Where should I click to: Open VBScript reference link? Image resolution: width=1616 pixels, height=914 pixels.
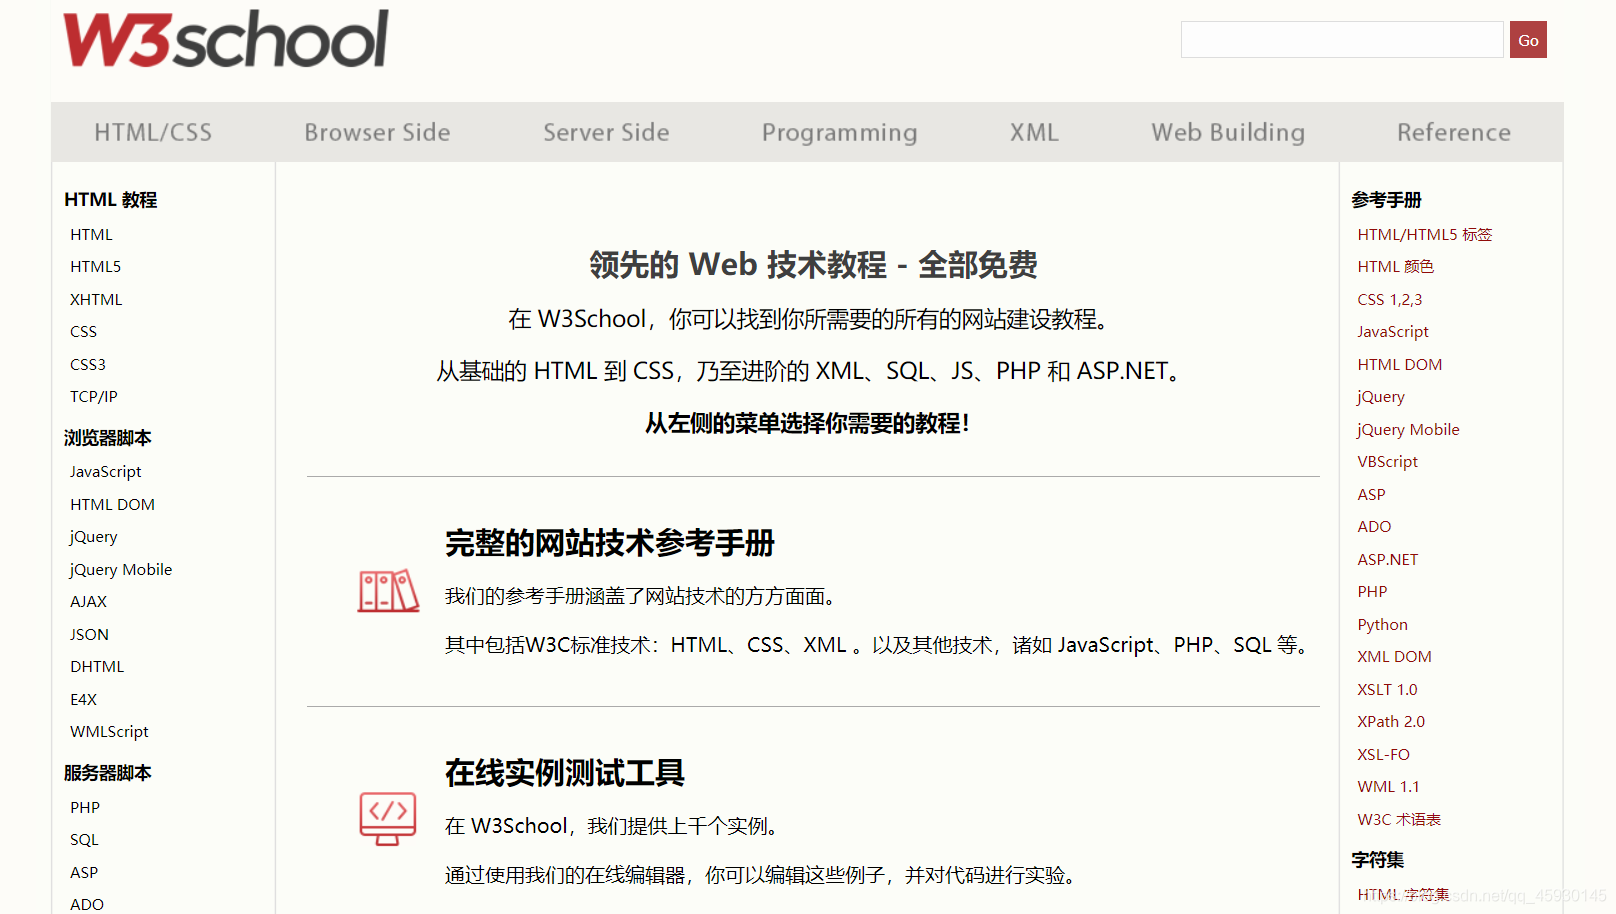coord(1387,462)
